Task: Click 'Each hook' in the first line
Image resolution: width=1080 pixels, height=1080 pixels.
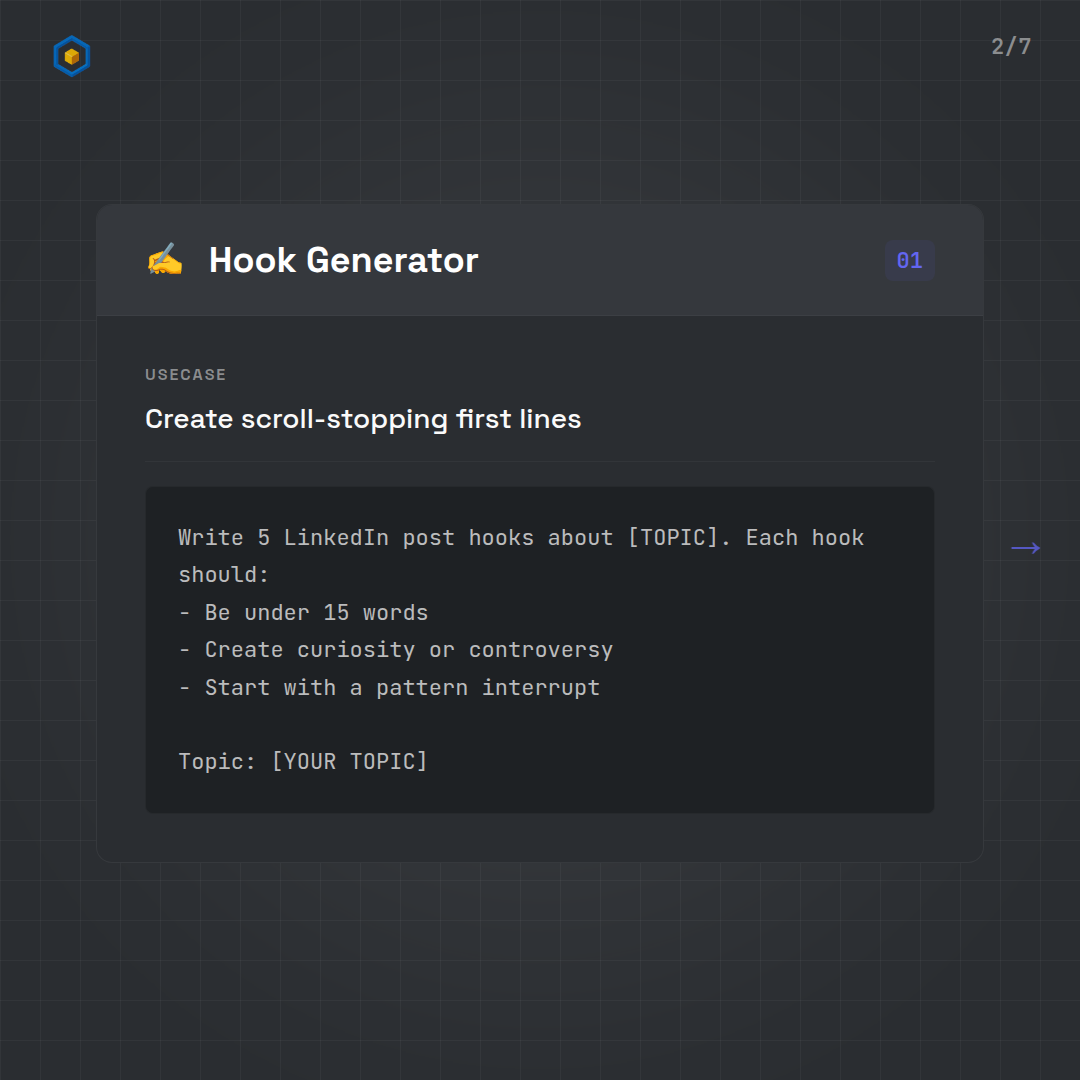Action: pyautogui.click(x=804, y=538)
